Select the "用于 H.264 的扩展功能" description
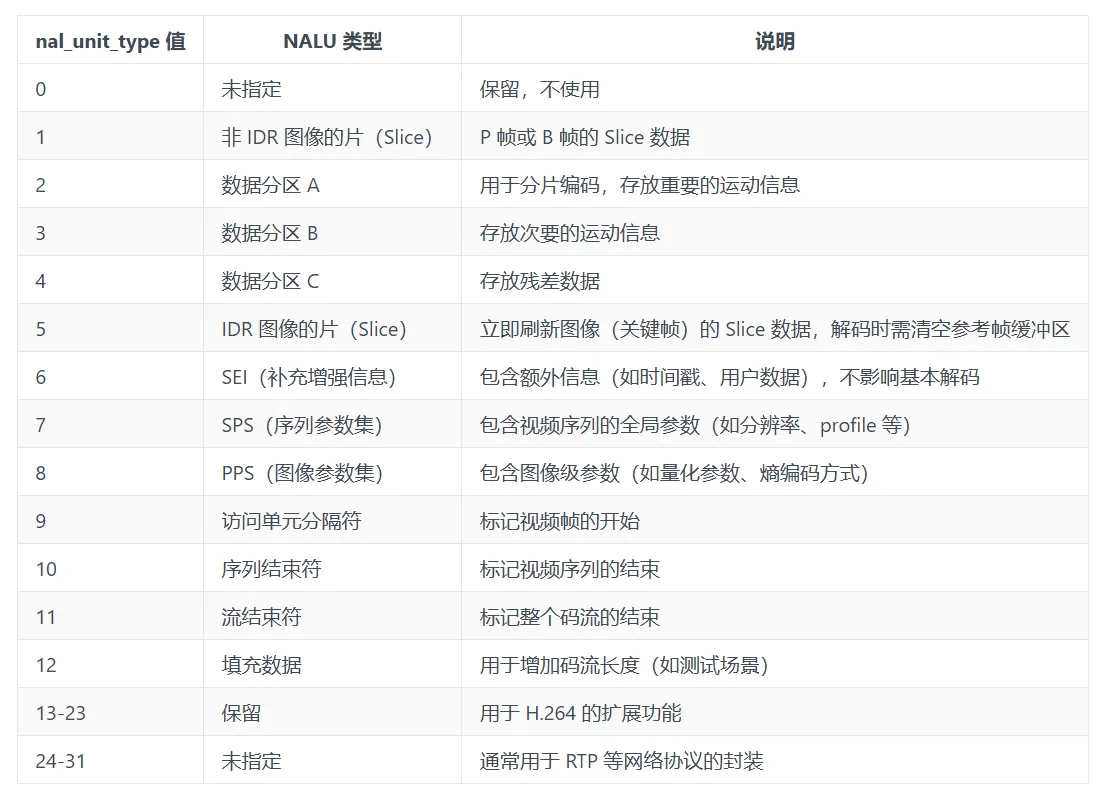The width and height of the screenshot is (1120, 795). pyautogui.click(x=581, y=713)
